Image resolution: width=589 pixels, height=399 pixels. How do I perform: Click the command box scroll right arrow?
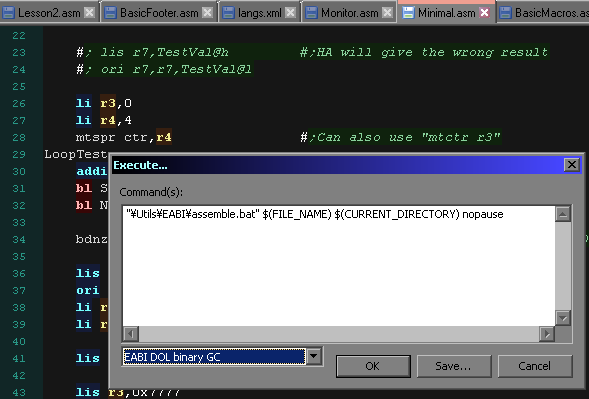[547, 334]
